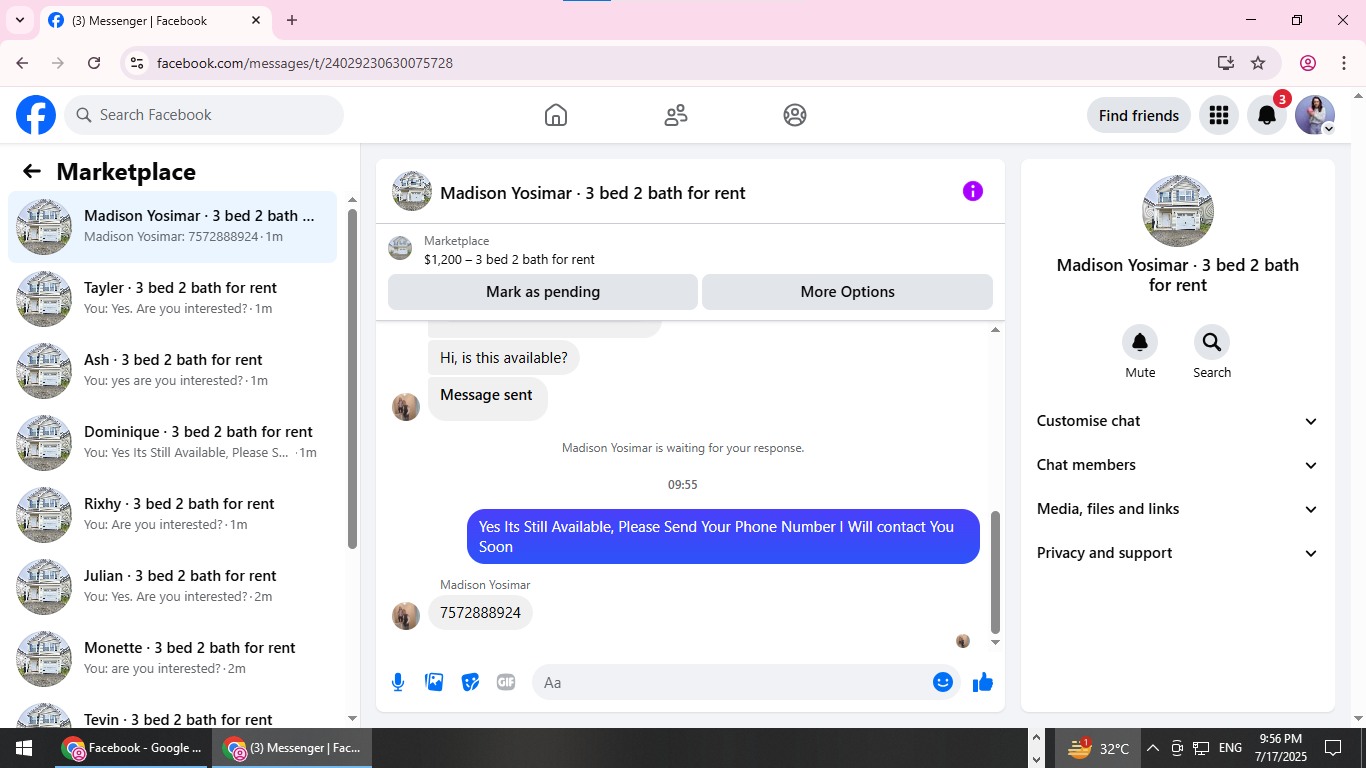
Task: Select the Messenger Facebook browser tab
Action: tap(155, 21)
